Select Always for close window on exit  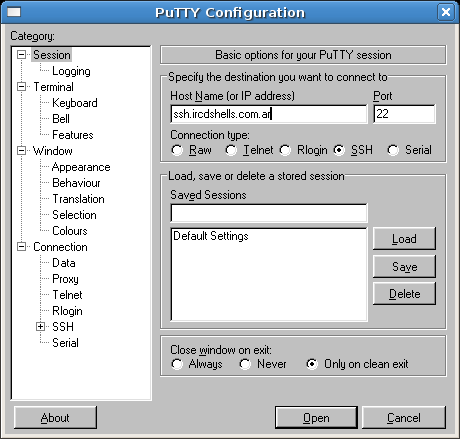[177, 364]
